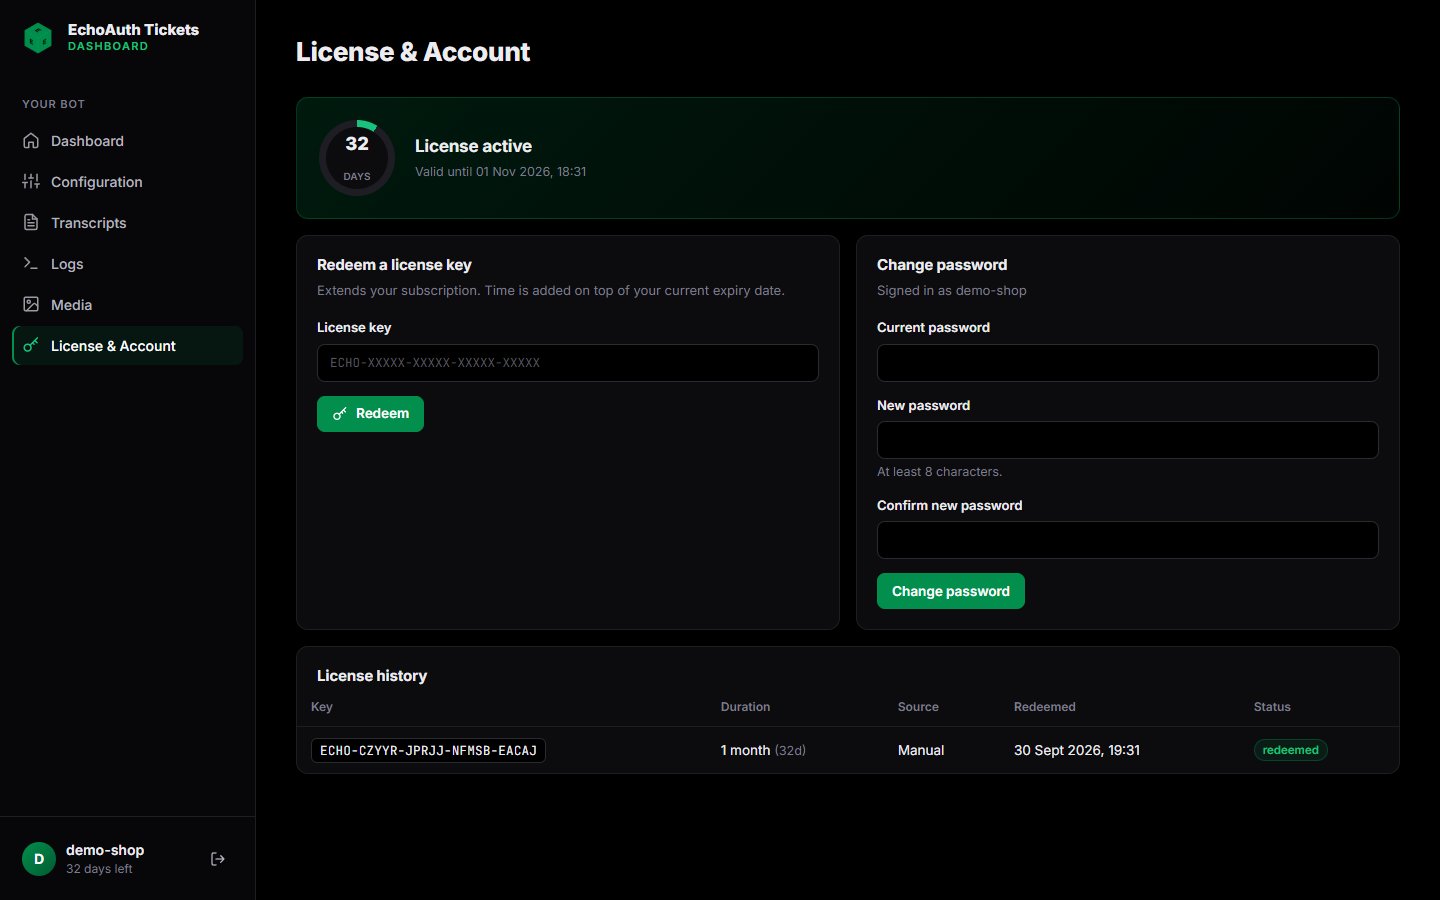Click the Transcripts document icon
This screenshot has width=1440, height=900.
pyautogui.click(x=31, y=223)
